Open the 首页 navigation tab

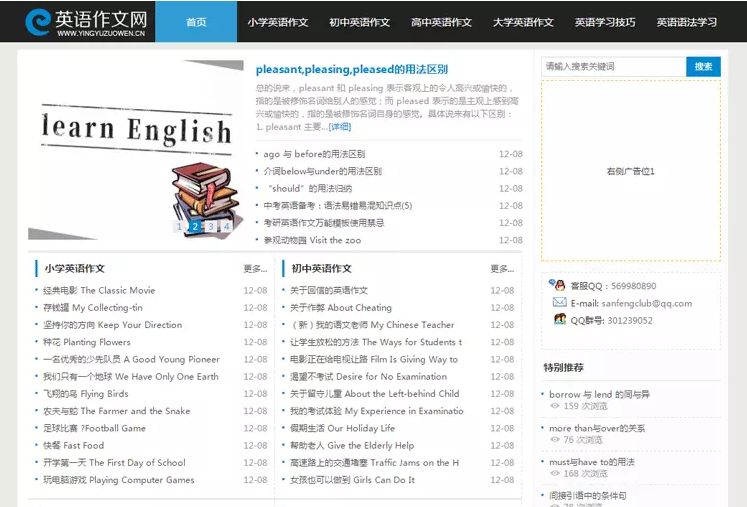coord(196,22)
